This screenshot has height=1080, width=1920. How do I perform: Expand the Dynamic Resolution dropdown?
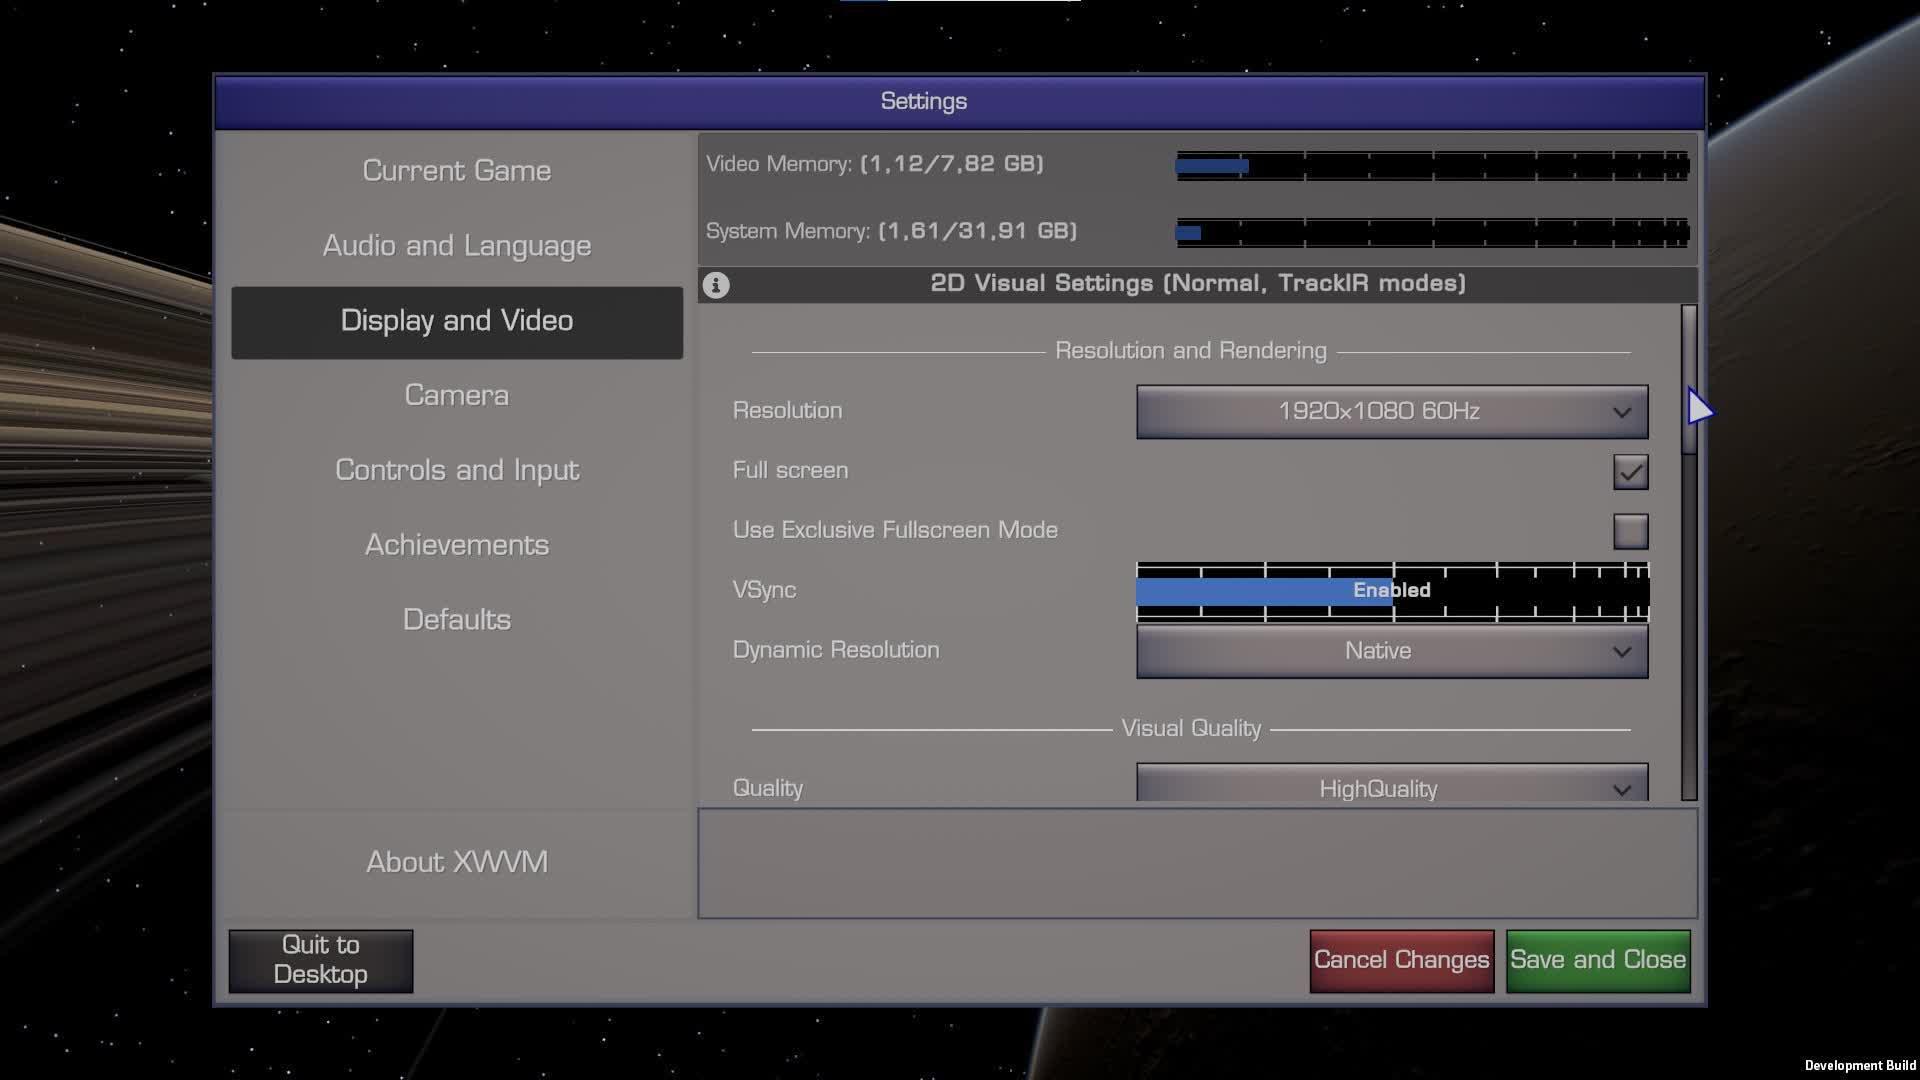click(1392, 651)
